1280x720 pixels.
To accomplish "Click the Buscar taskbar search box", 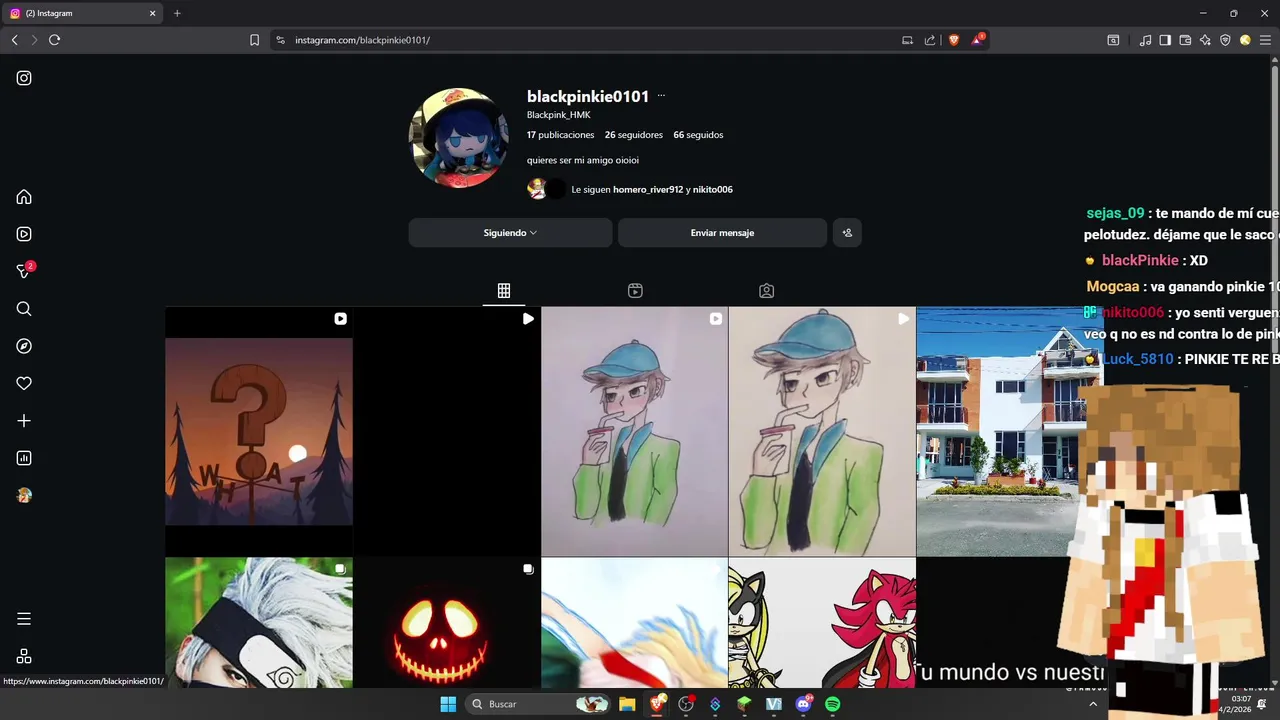I will pyautogui.click(x=540, y=704).
